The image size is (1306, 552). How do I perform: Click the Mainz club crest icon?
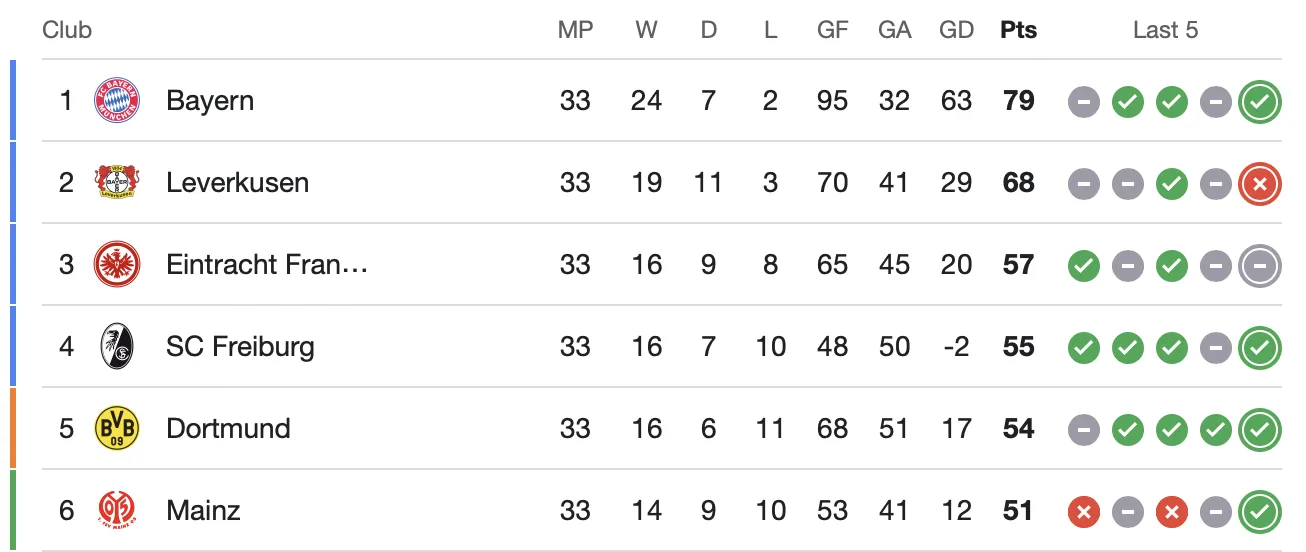[x=117, y=511]
